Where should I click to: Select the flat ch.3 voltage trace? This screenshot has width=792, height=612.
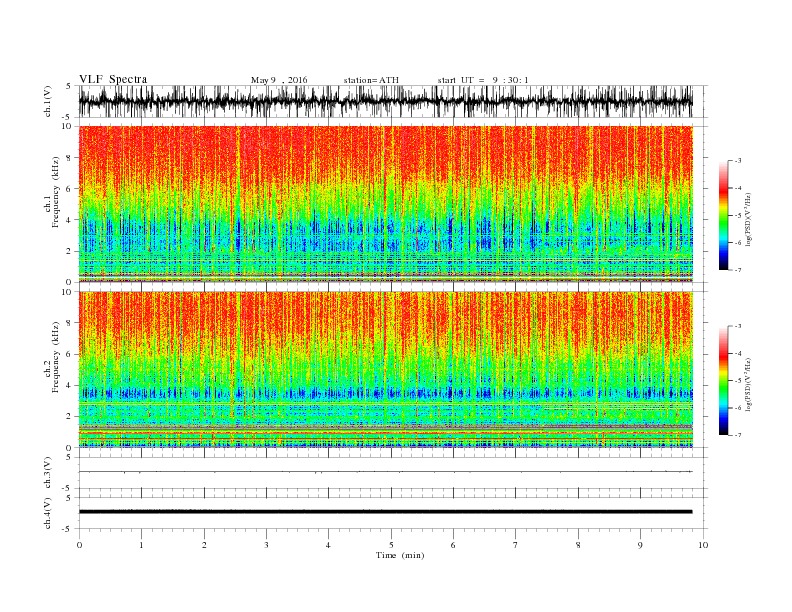click(385, 472)
